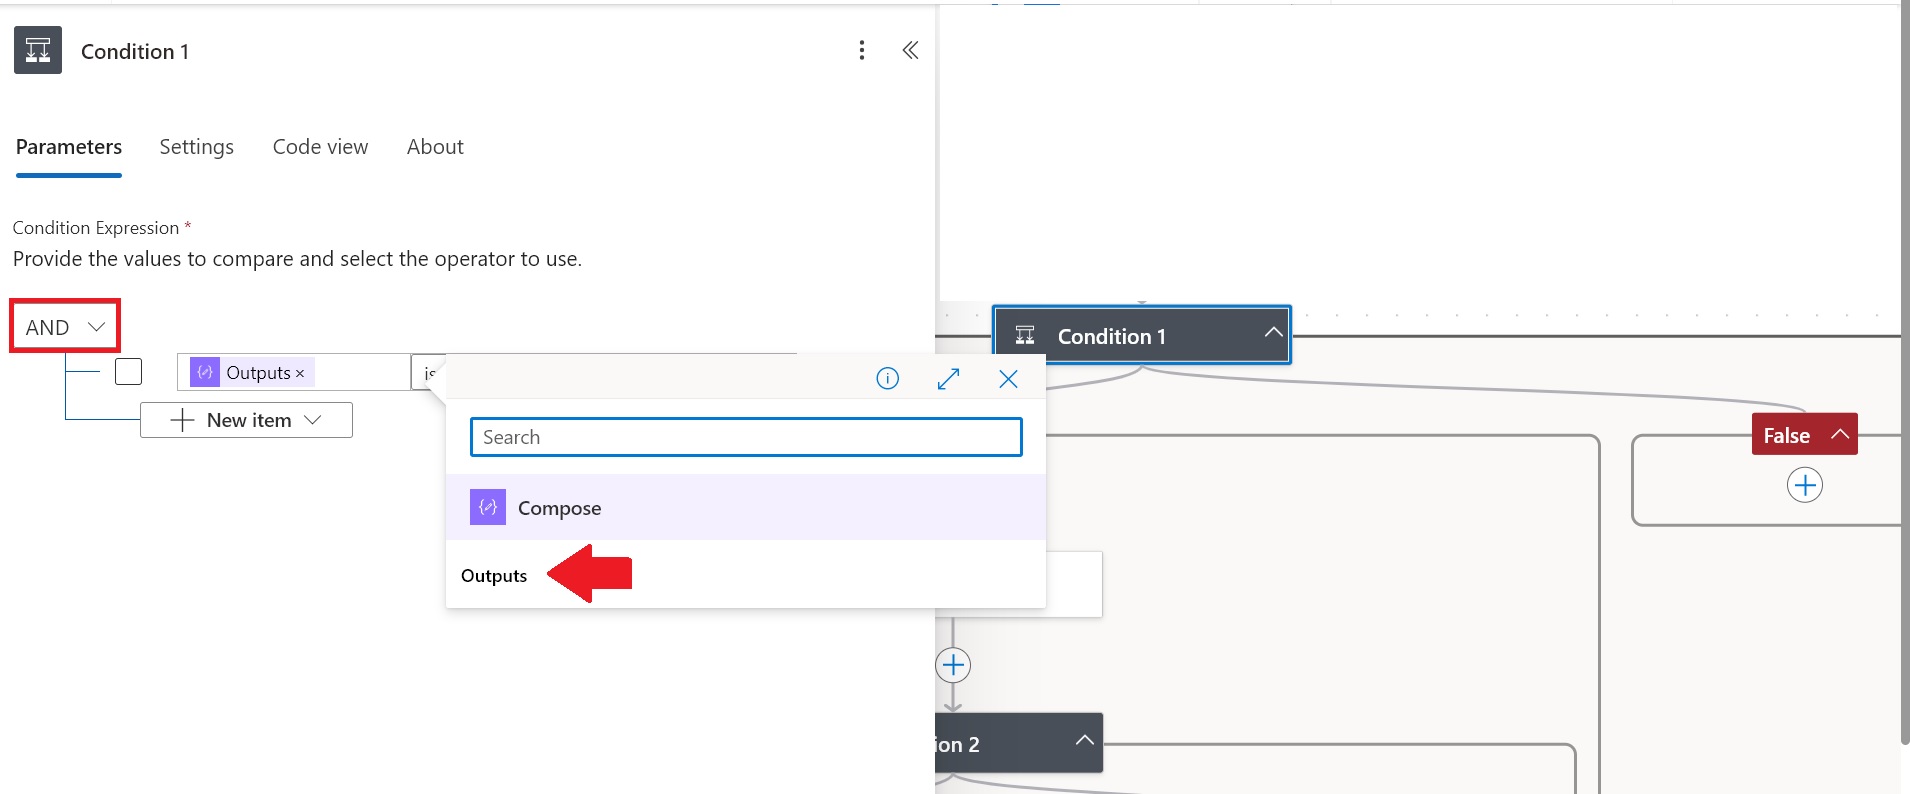
Task: Tick the checkbox beside the Outputs row
Action: 128,372
